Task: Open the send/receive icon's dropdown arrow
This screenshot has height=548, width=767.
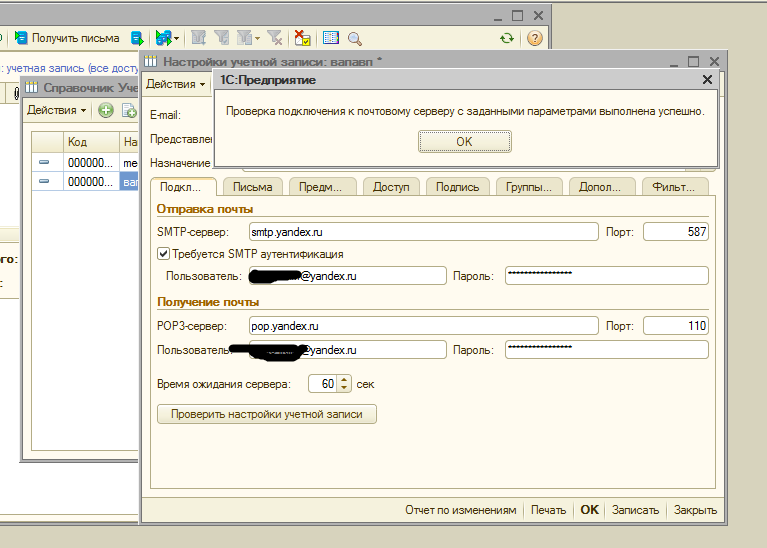Action: pos(177,39)
